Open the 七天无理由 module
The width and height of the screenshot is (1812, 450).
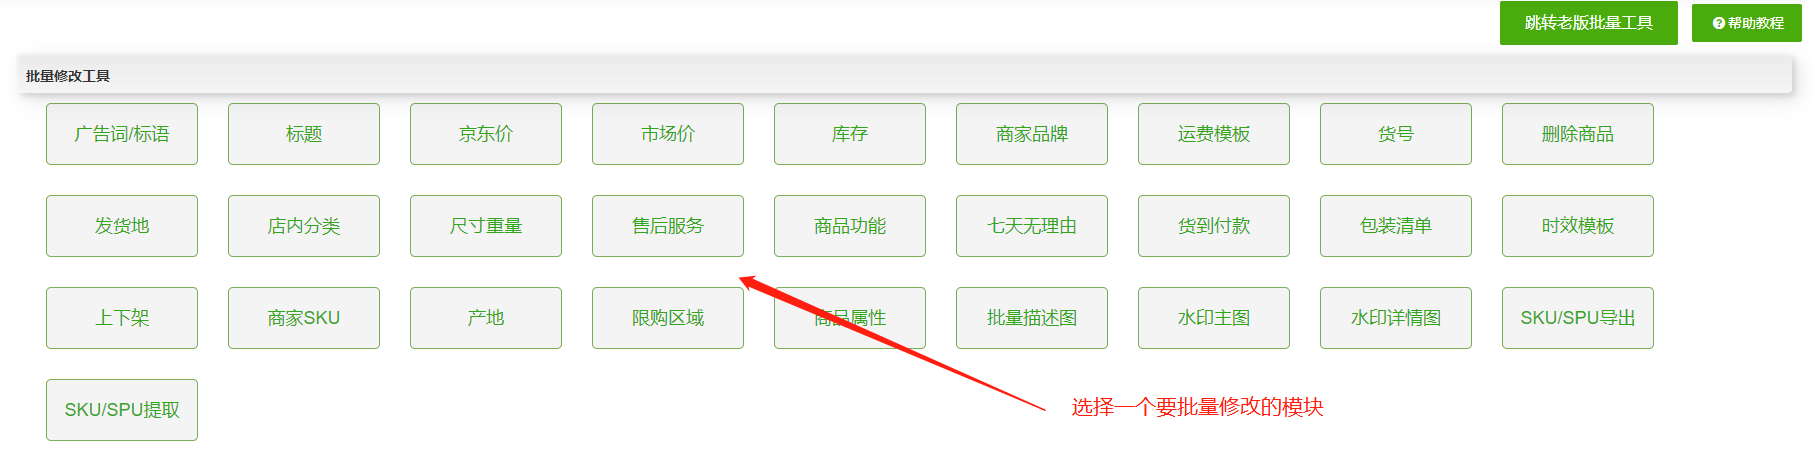click(1032, 226)
